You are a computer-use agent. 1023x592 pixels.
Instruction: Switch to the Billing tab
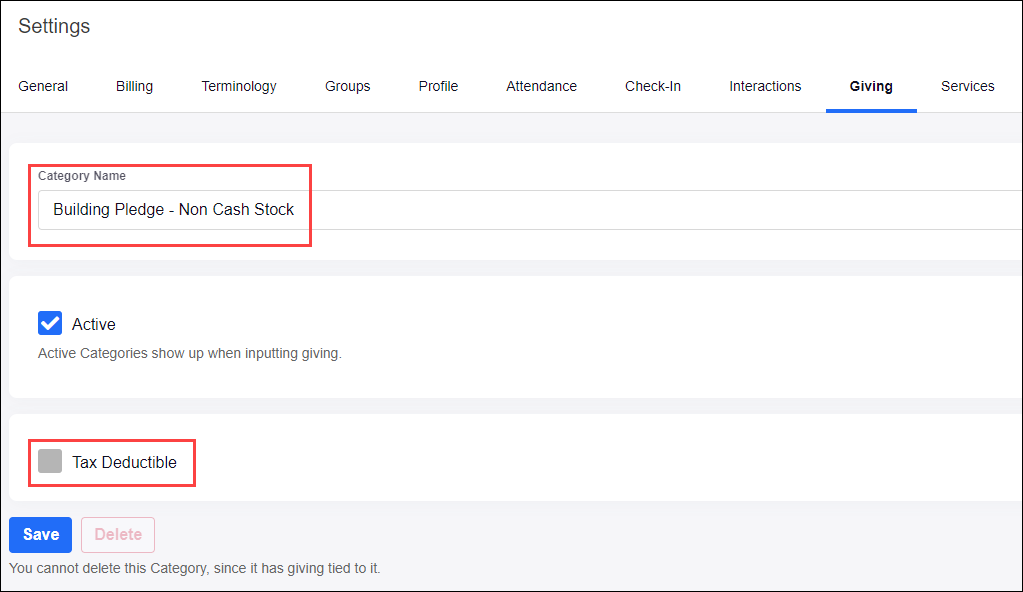pos(134,86)
